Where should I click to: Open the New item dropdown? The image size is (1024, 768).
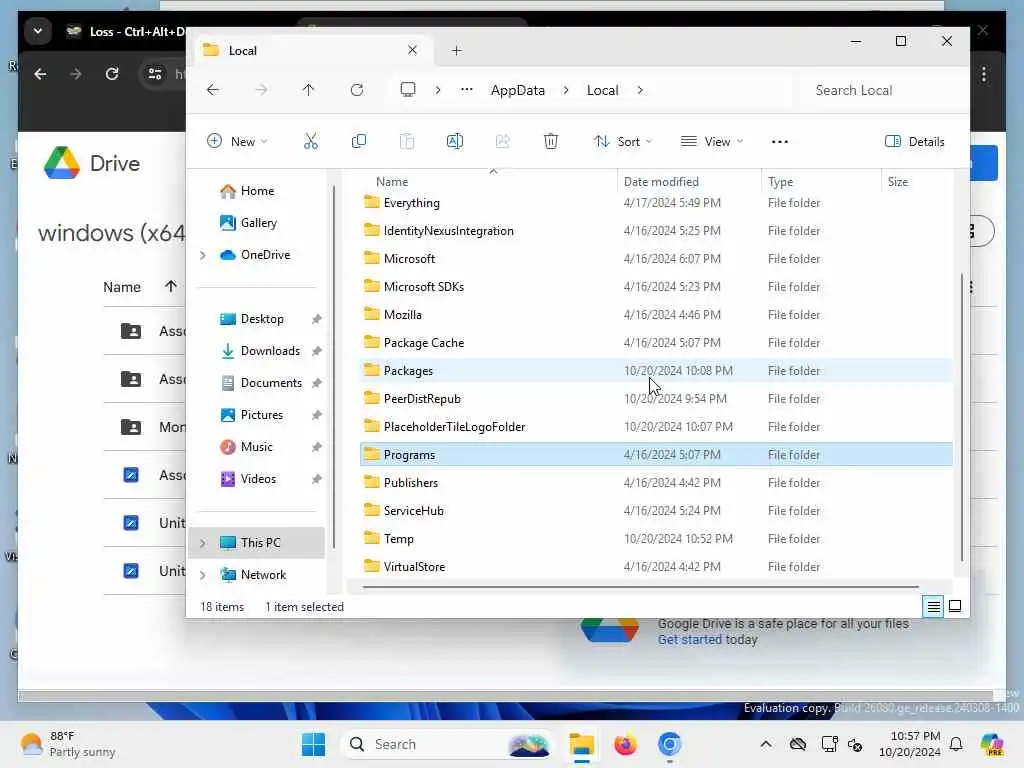click(237, 142)
